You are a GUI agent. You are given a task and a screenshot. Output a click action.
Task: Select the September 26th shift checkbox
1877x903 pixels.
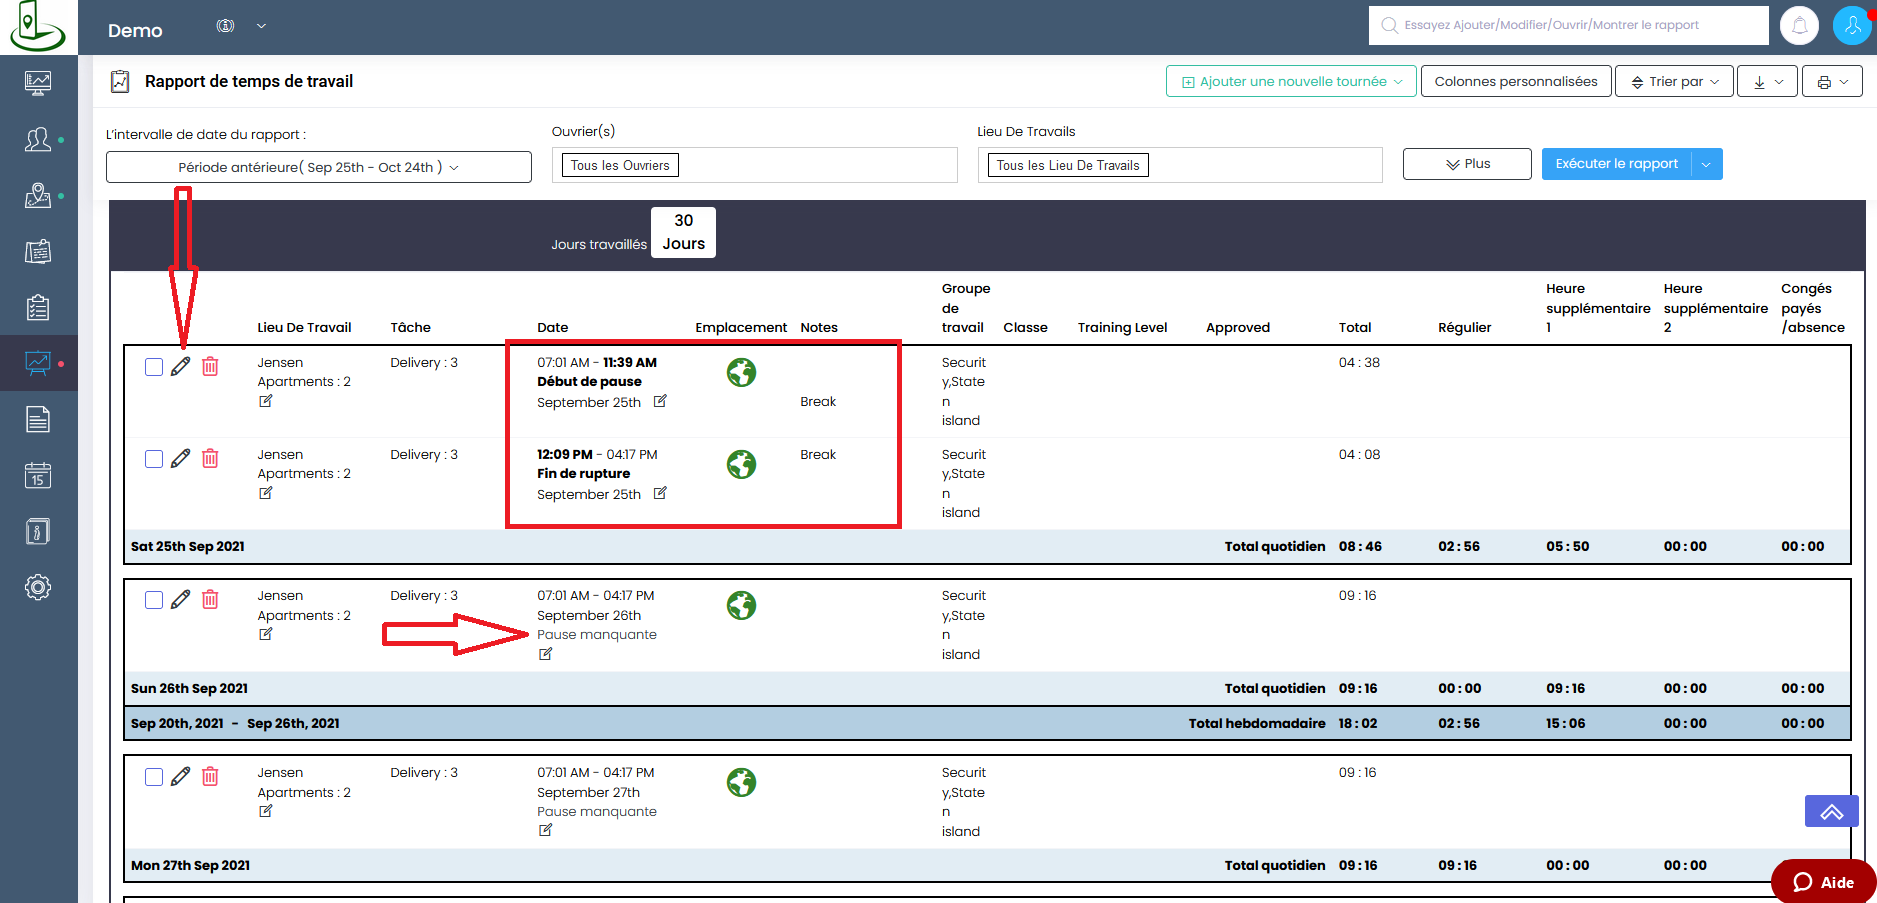point(154,600)
